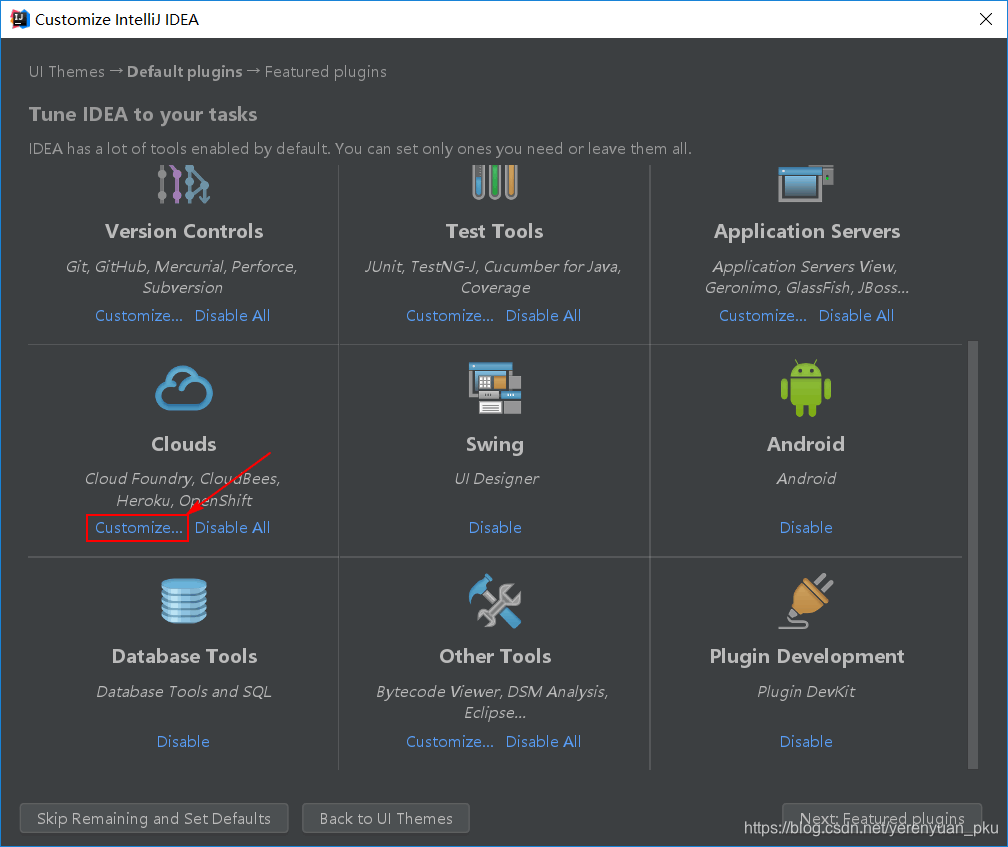Select UI Themes breadcrumb step
This screenshot has height=847, width=1008.
(x=67, y=71)
